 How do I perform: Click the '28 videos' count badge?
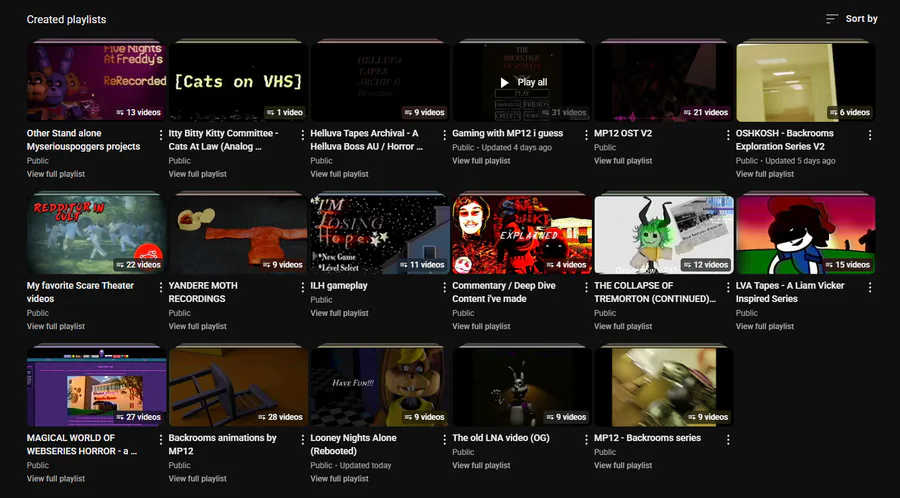click(x=280, y=417)
